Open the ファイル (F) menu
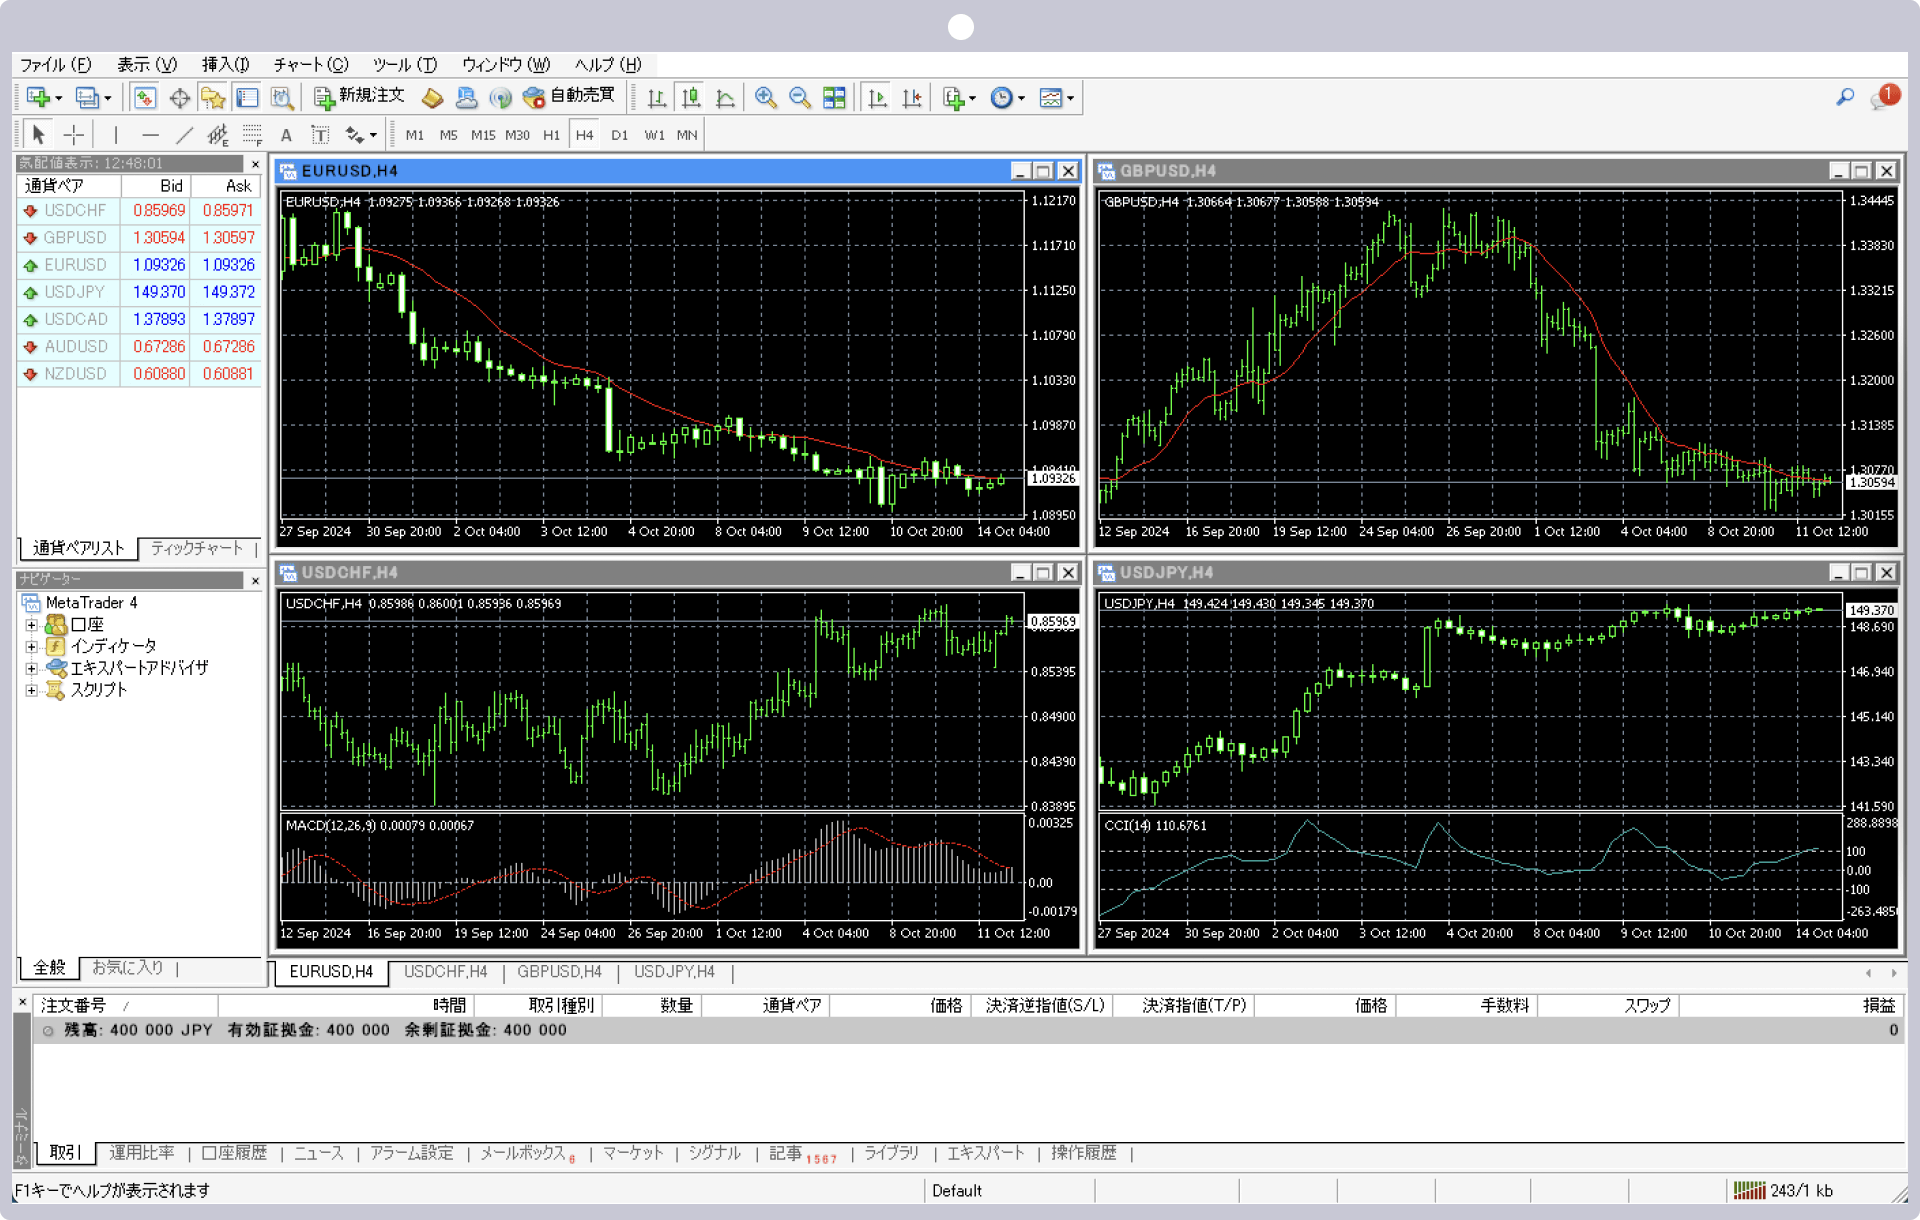The height and width of the screenshot is (1220, 1920). pyautogui.click(x=56, y=64)
